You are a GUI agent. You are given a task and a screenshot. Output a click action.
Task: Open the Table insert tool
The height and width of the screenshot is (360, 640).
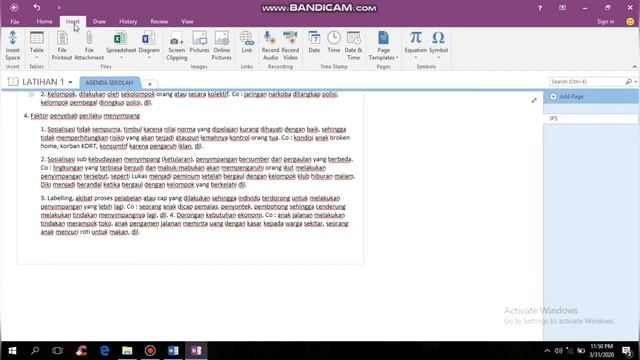(x=36, y=45)
